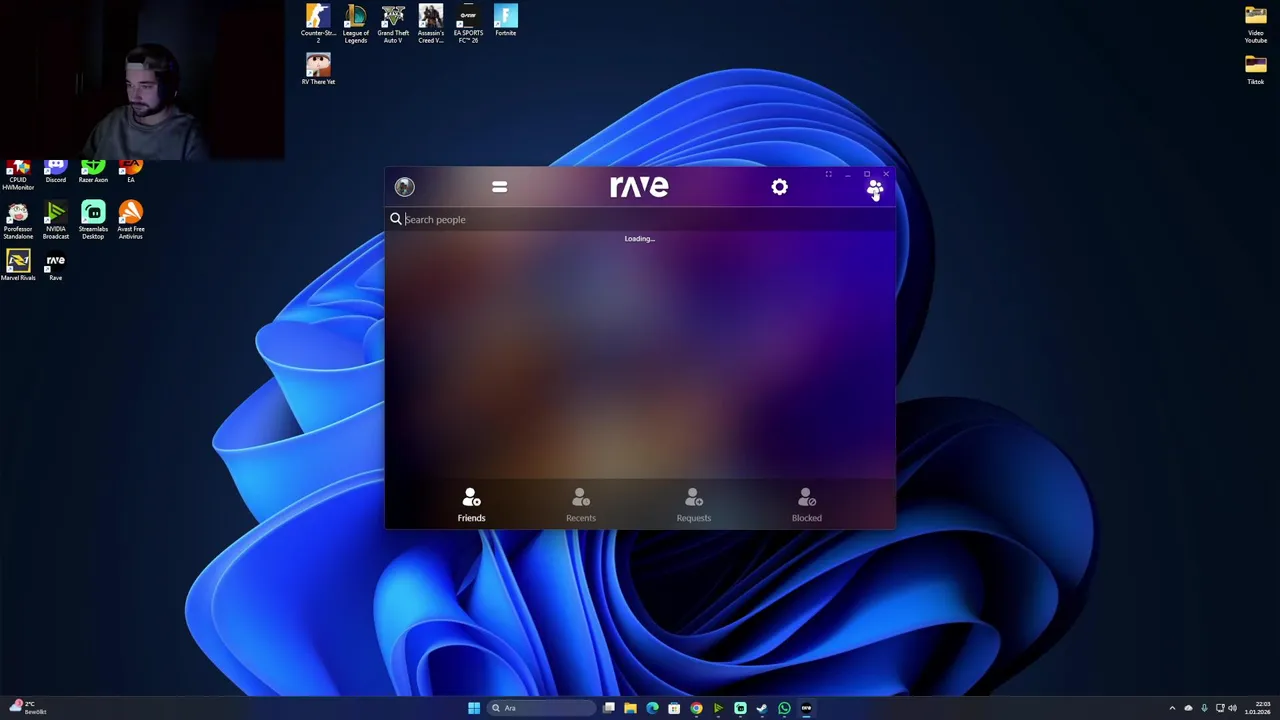Open the volume control in system tray
Image resolution: width=1280 pixels, height=720 pixels.
(x=1232, y=708)
